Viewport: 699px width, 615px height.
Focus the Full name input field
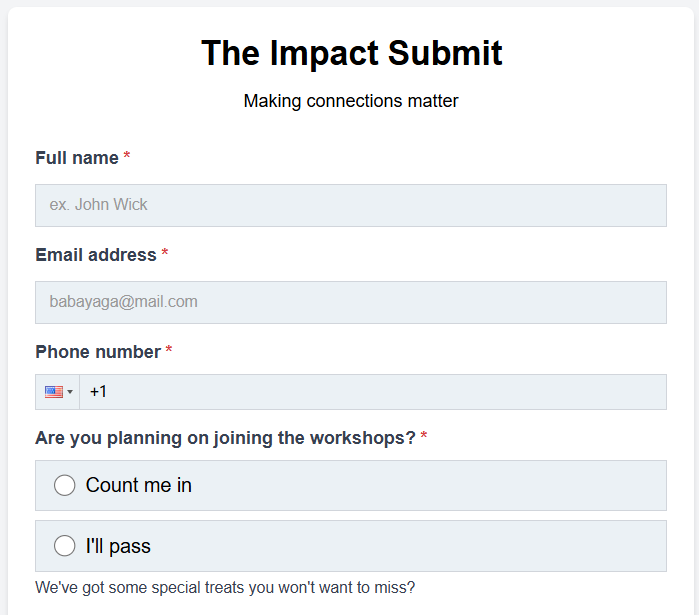click(350, 205)
